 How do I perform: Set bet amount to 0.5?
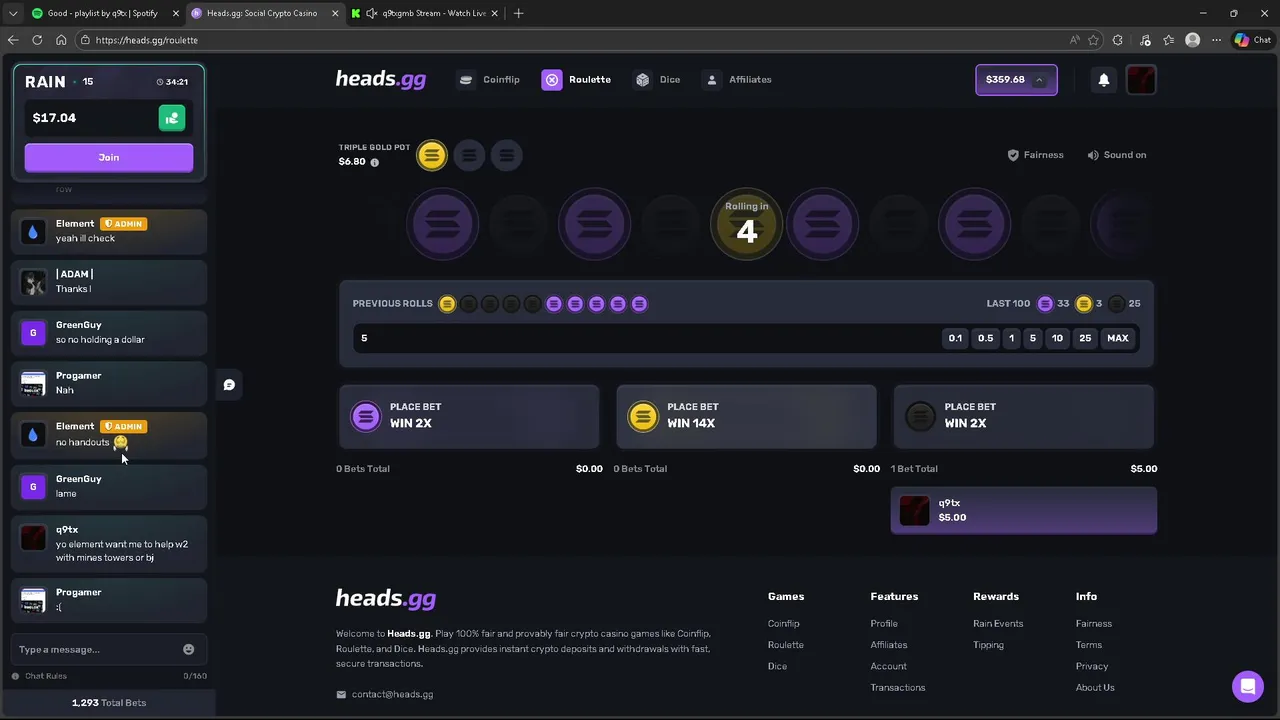[986, 338]
